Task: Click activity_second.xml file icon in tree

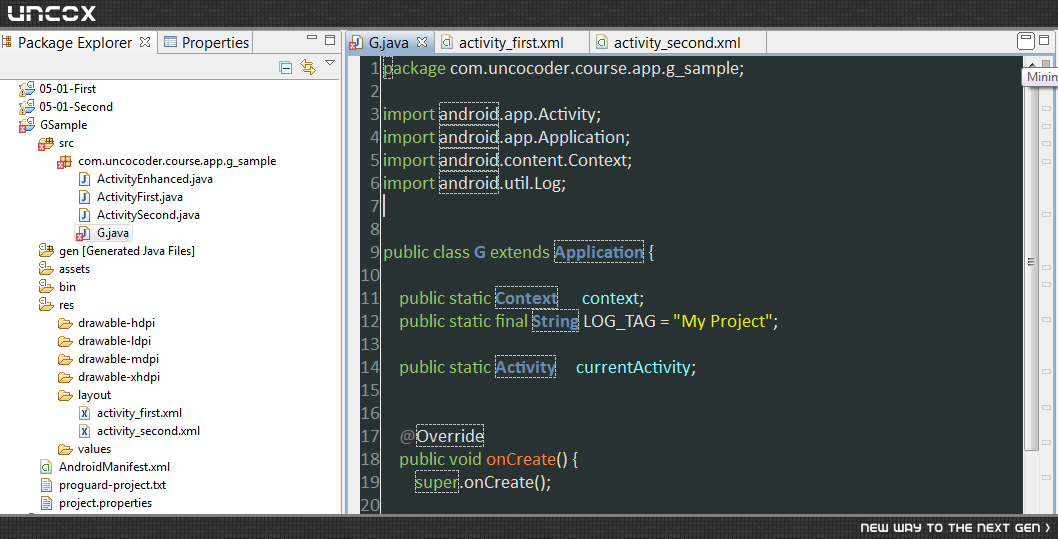Action: coord(84,430)
